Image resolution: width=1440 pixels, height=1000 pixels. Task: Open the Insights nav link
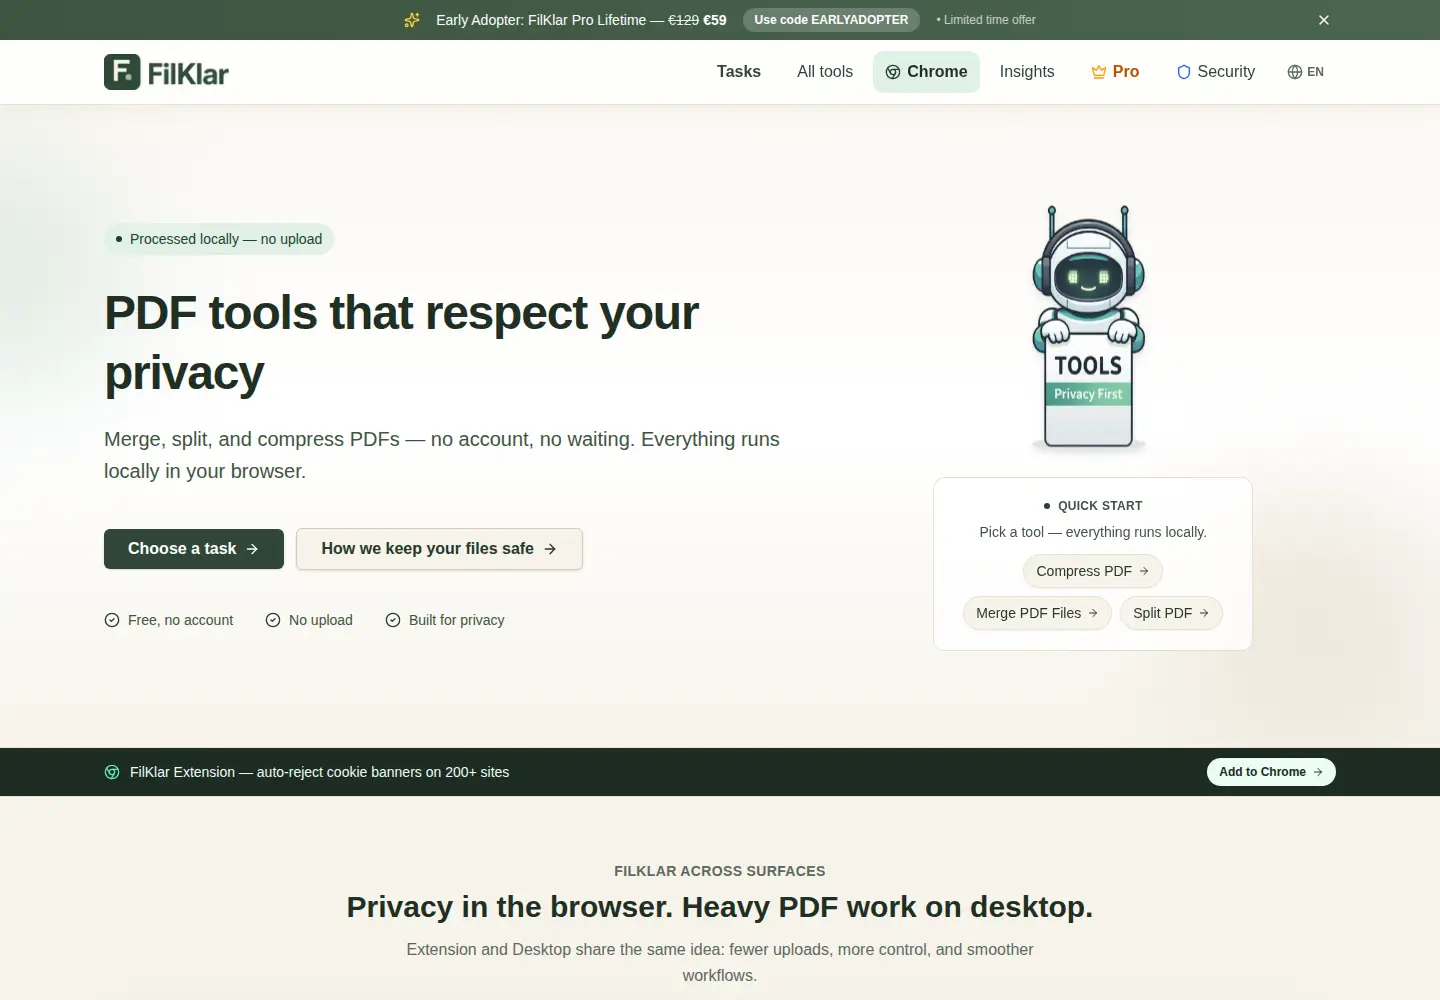pos(1027,72)
